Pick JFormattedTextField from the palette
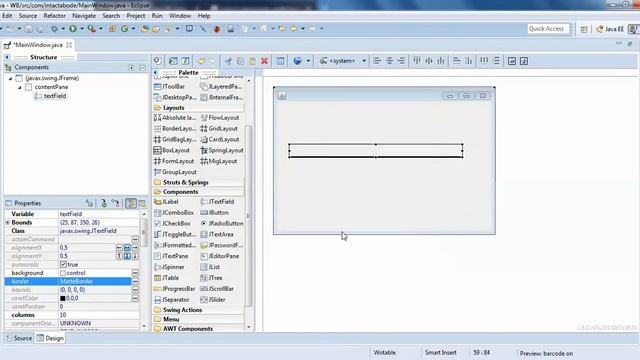The height and width of the screenshot is (360, 640). (x=175, y=245)
